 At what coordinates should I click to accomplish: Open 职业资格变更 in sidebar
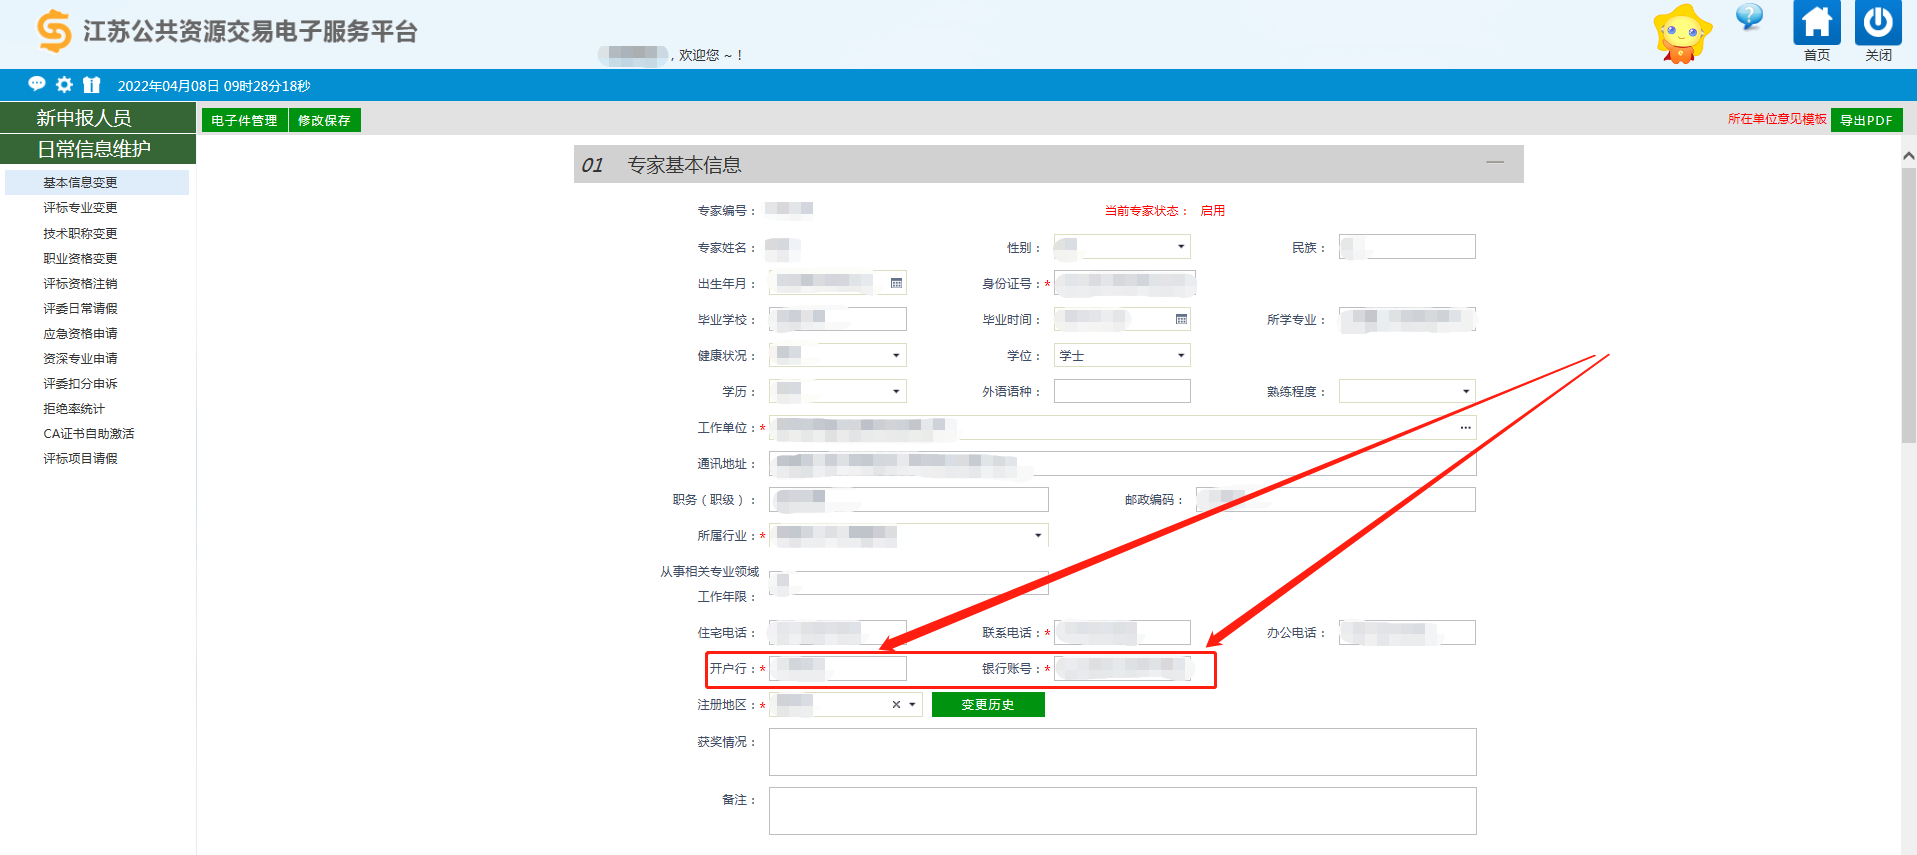(80, 258)
